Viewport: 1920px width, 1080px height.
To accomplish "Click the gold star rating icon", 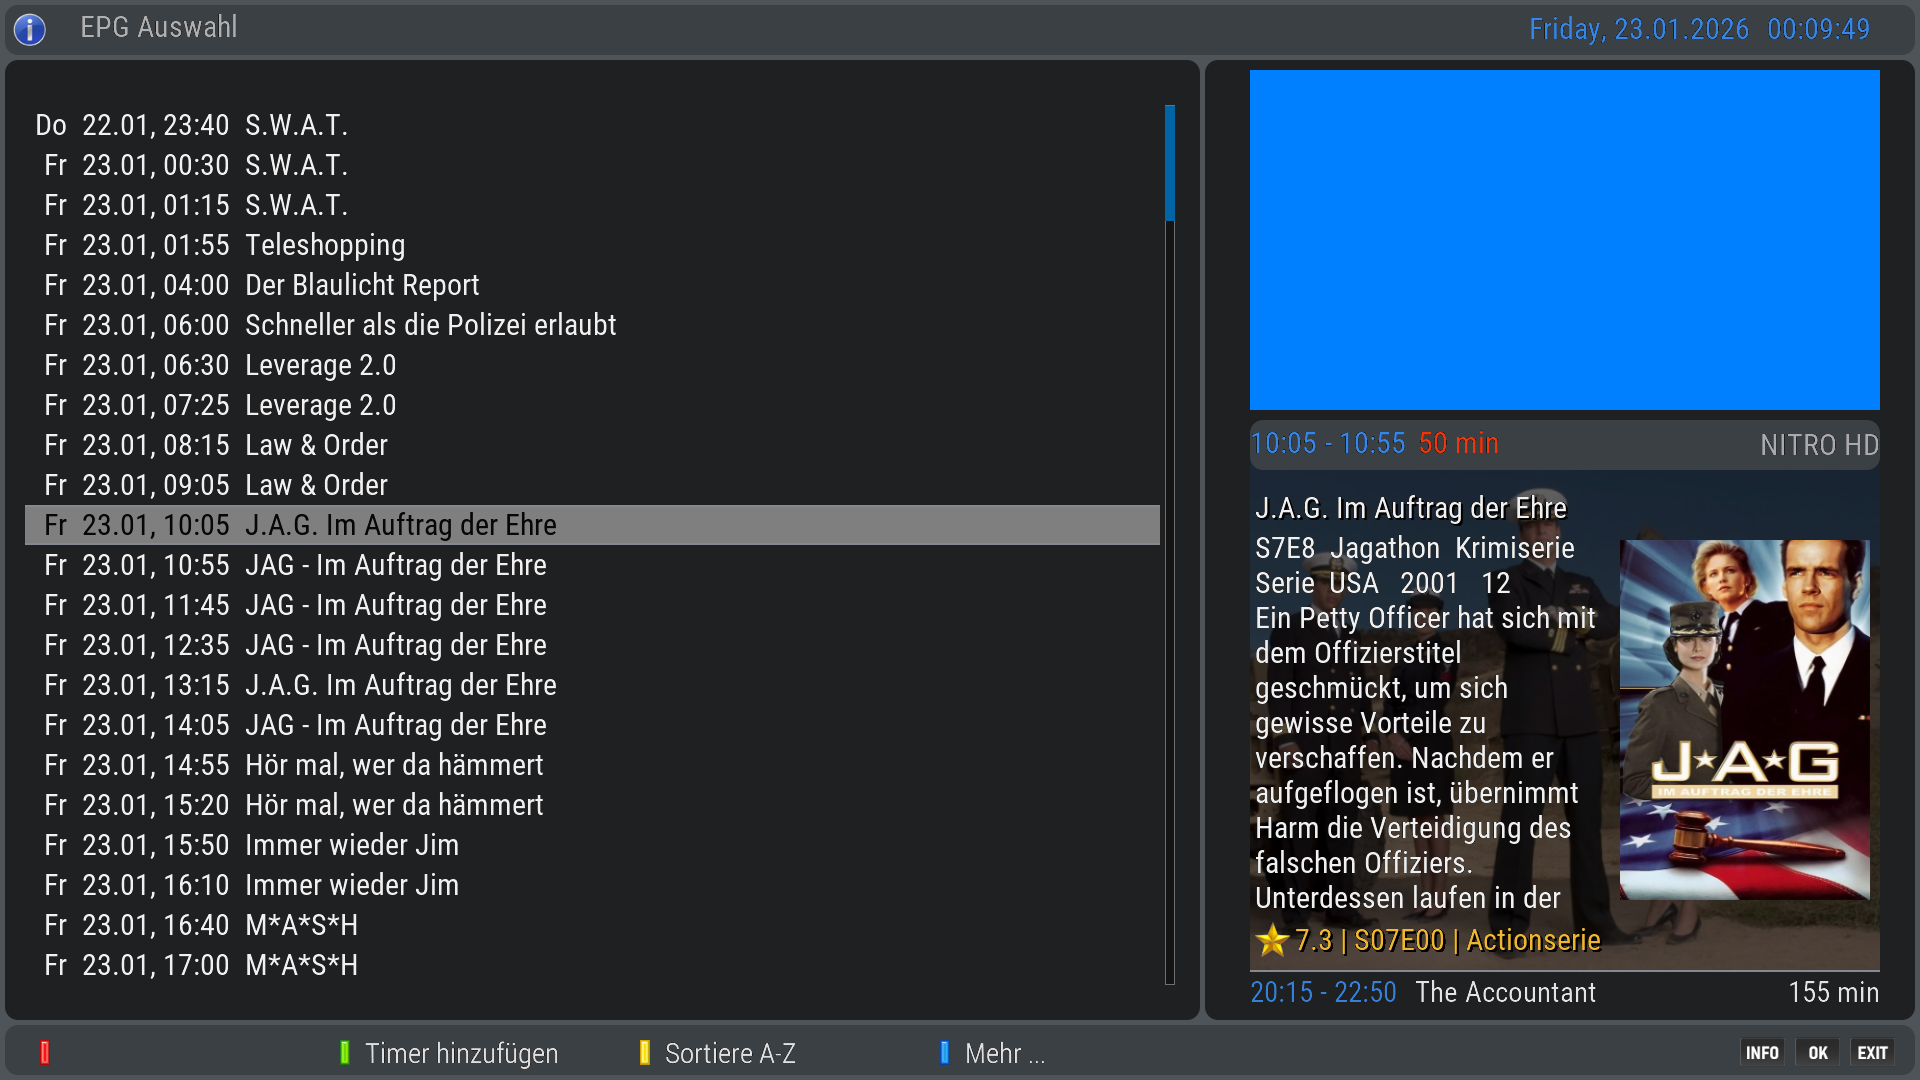I will coord(1272,940).
